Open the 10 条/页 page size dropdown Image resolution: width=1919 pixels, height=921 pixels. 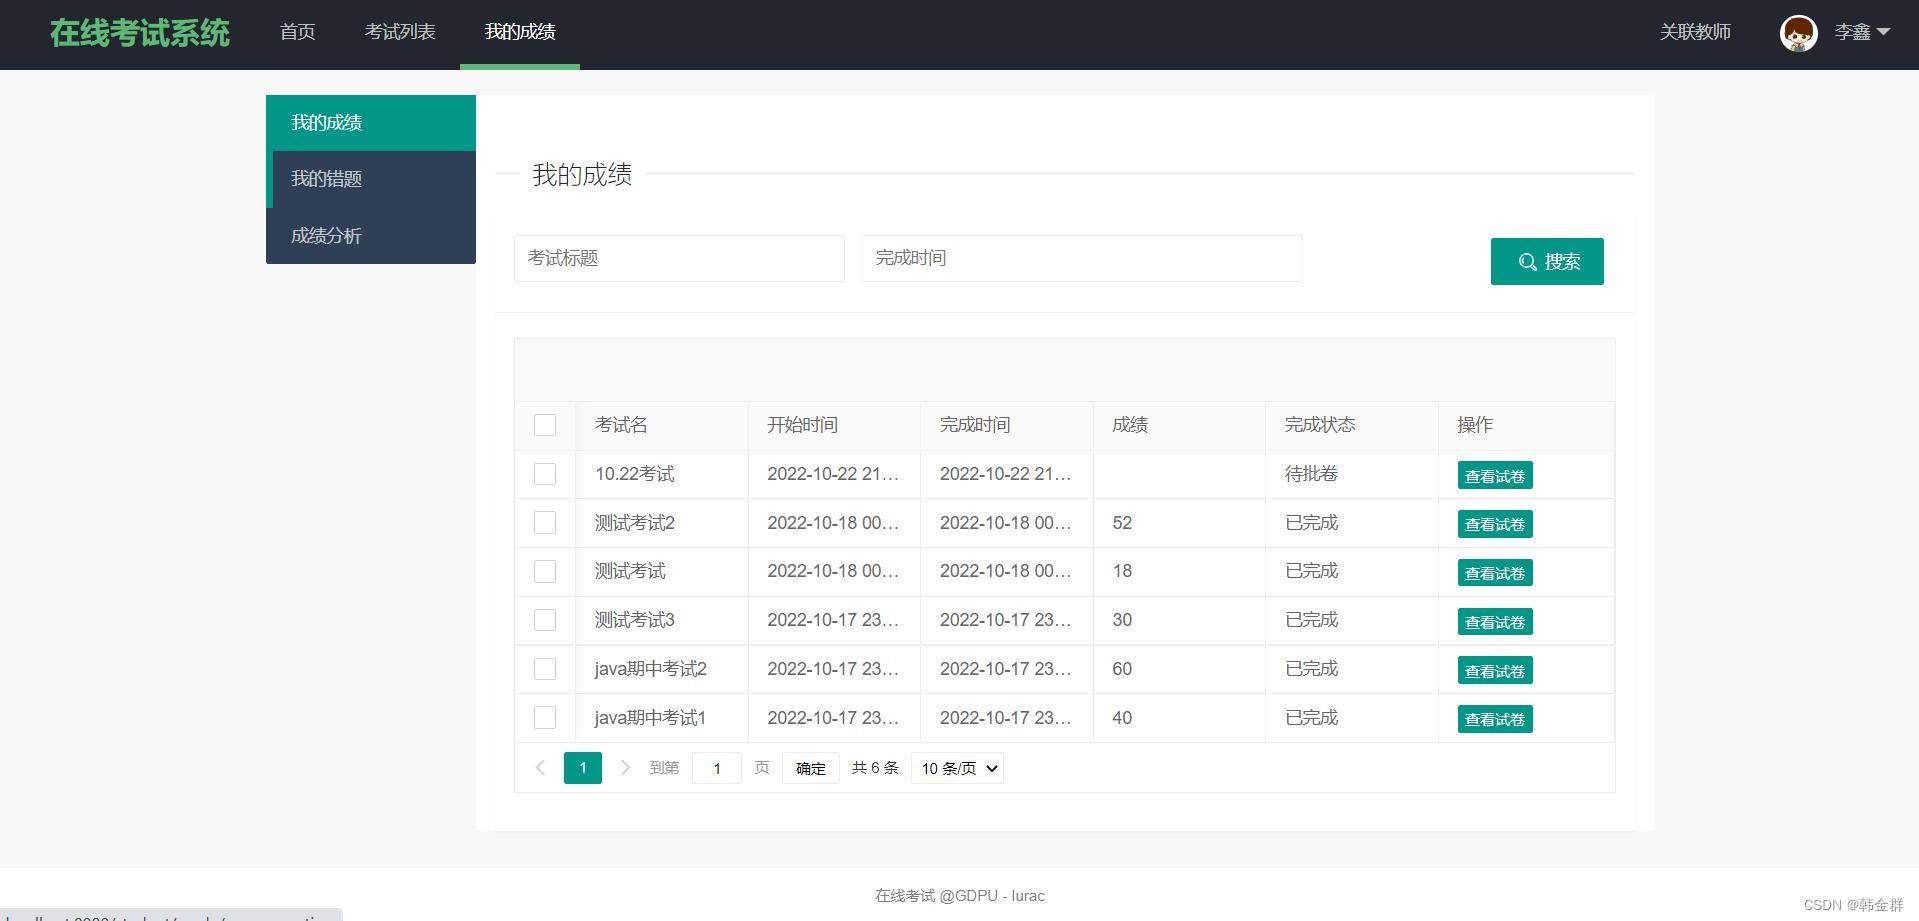(x=957, y=768)
